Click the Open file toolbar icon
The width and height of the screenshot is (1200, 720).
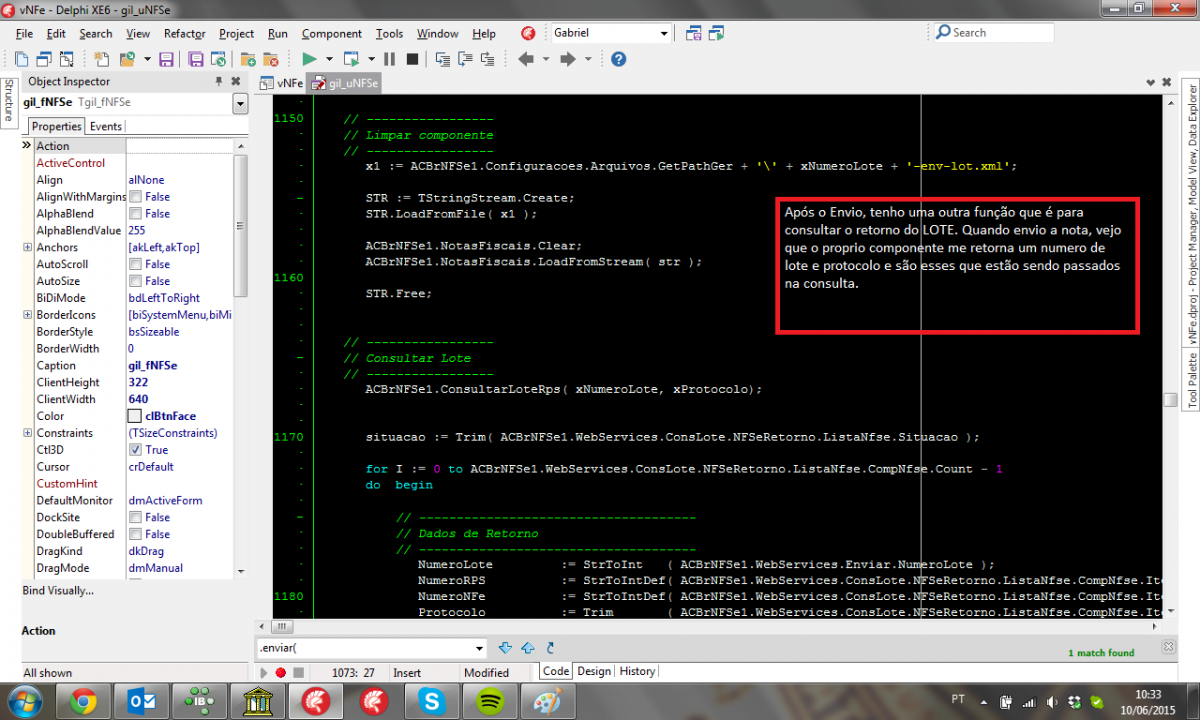[127, 59]
